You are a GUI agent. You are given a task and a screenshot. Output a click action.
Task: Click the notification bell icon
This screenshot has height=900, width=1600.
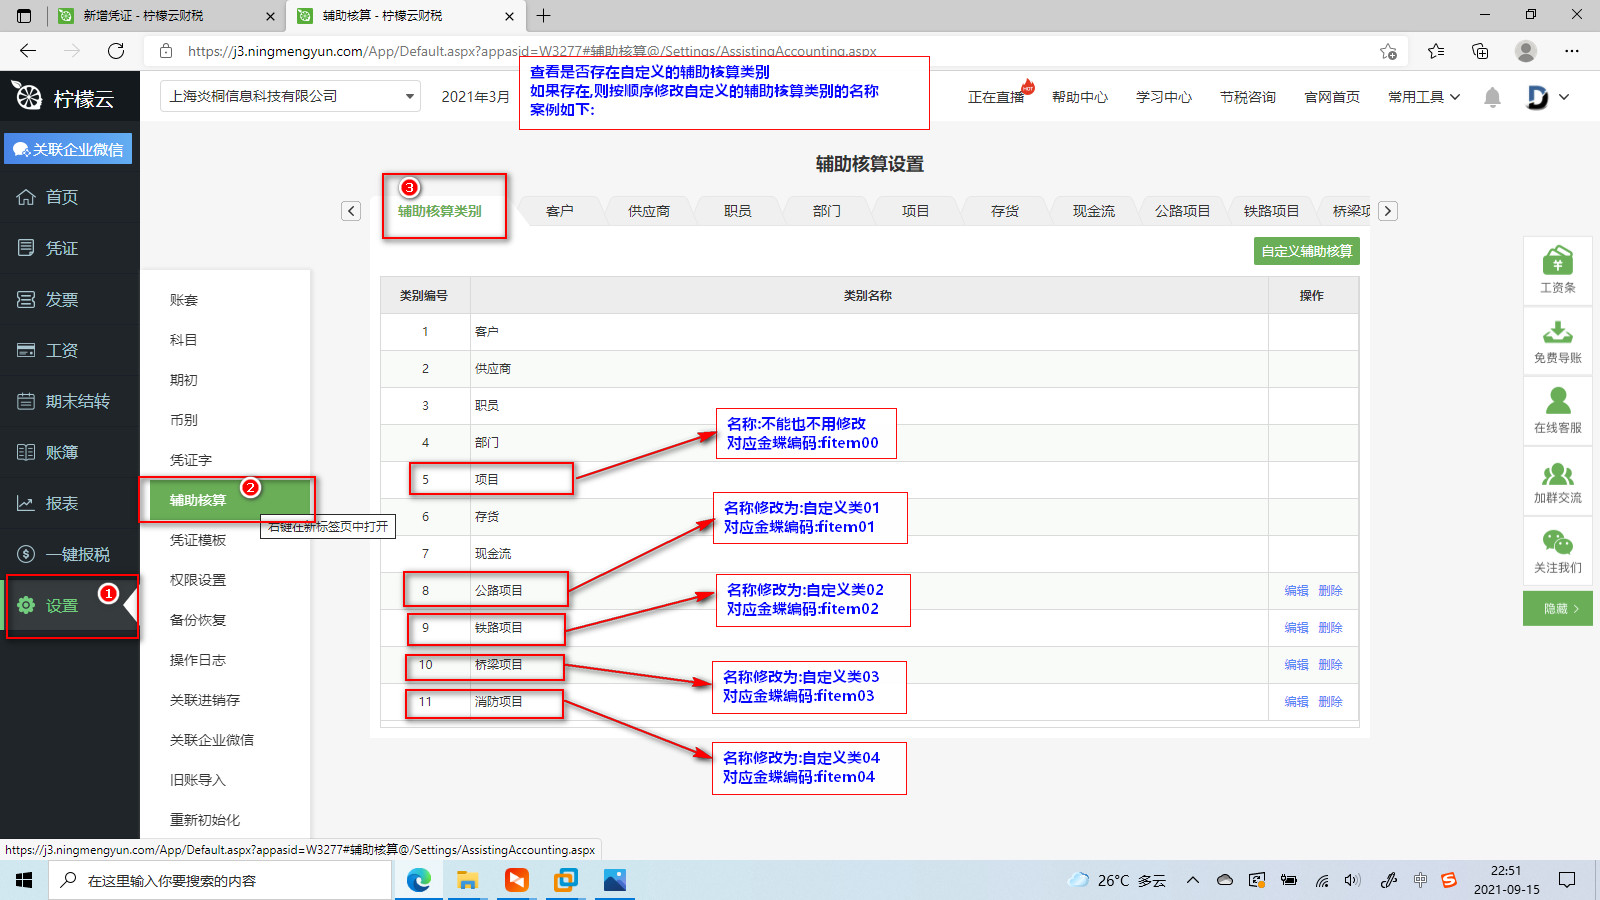1492,97
